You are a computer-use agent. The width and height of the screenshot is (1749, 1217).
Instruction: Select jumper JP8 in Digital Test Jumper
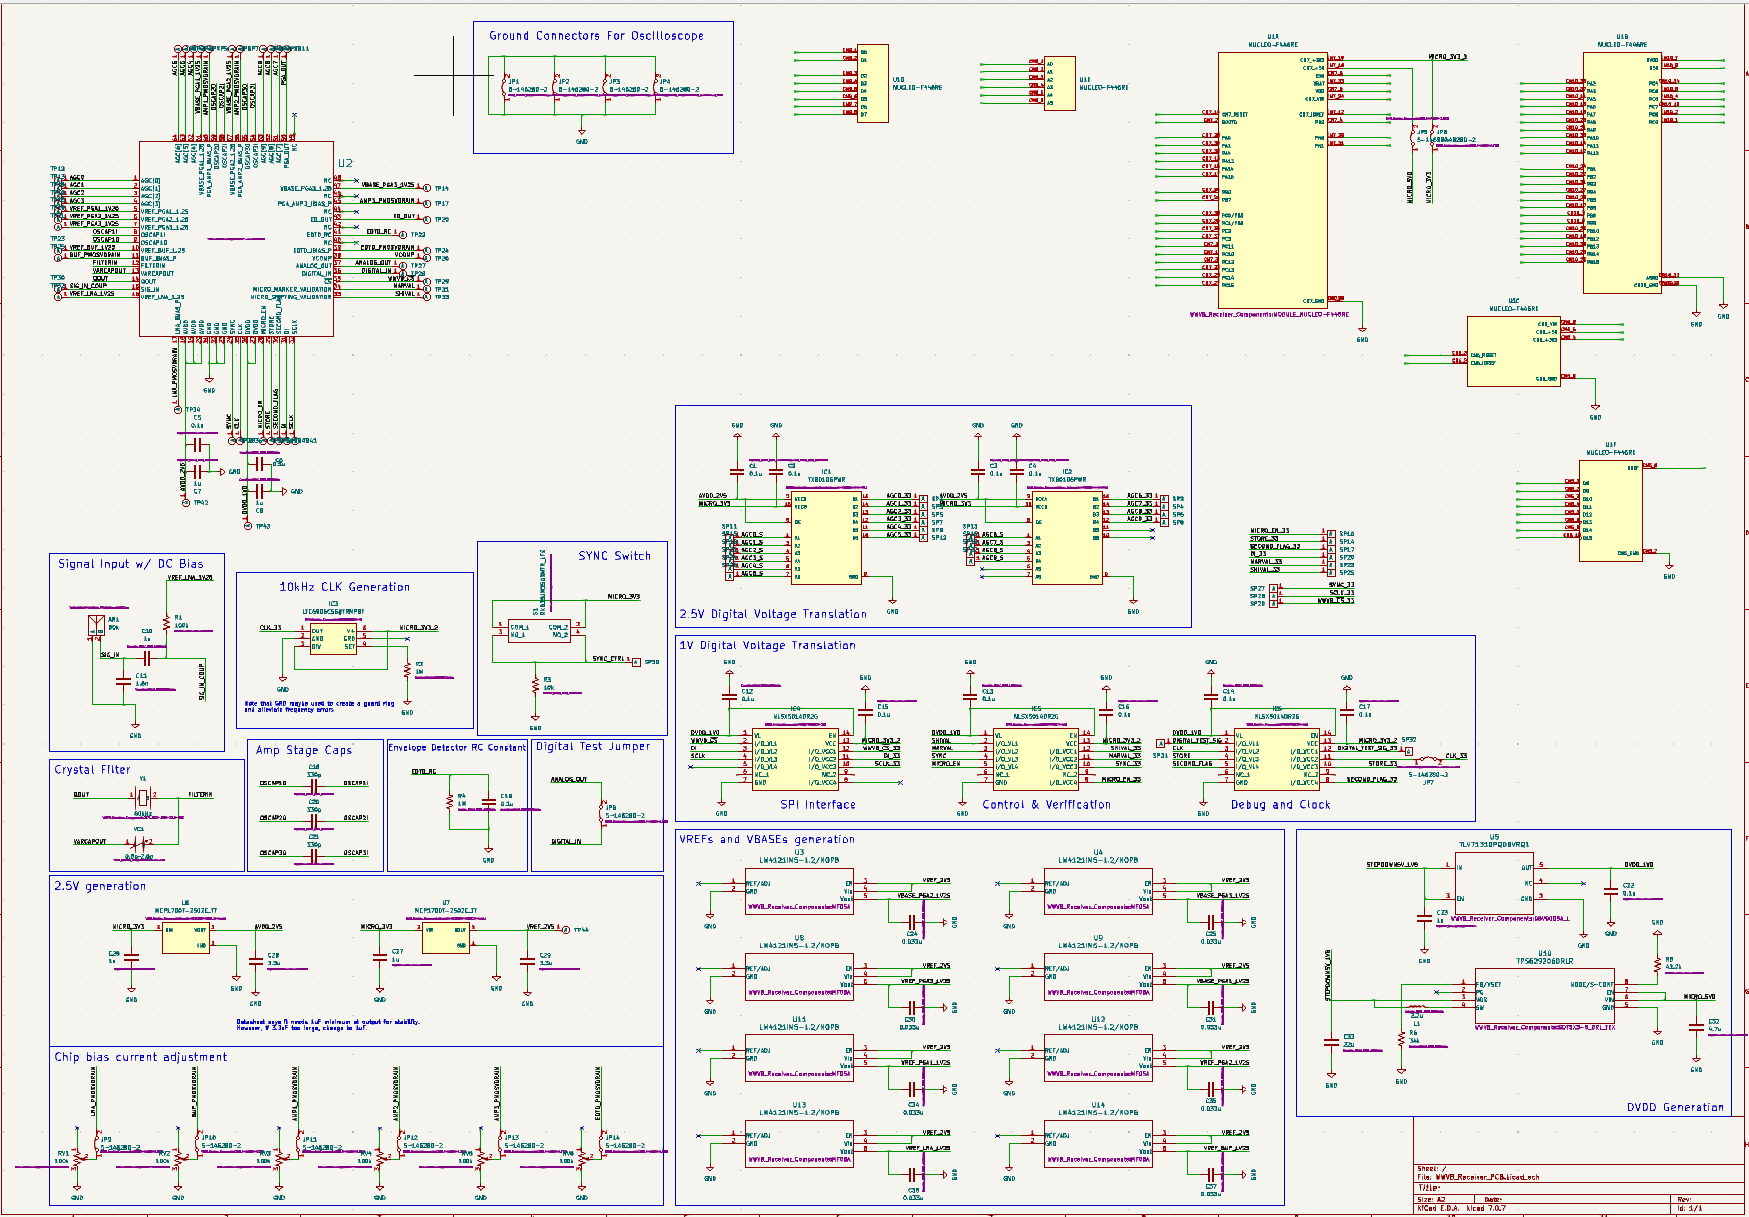click(x=602, y=811)
